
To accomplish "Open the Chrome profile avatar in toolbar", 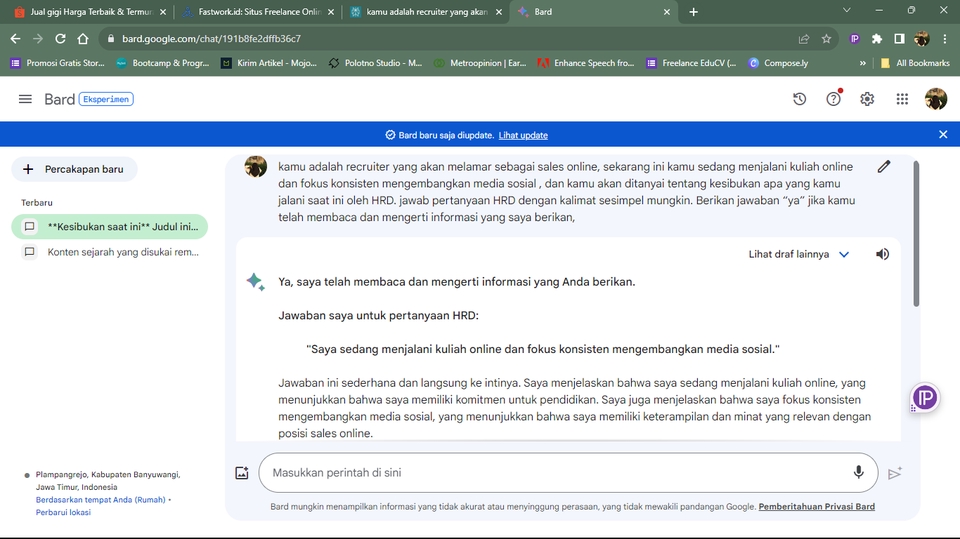I will tap(921, 39).
